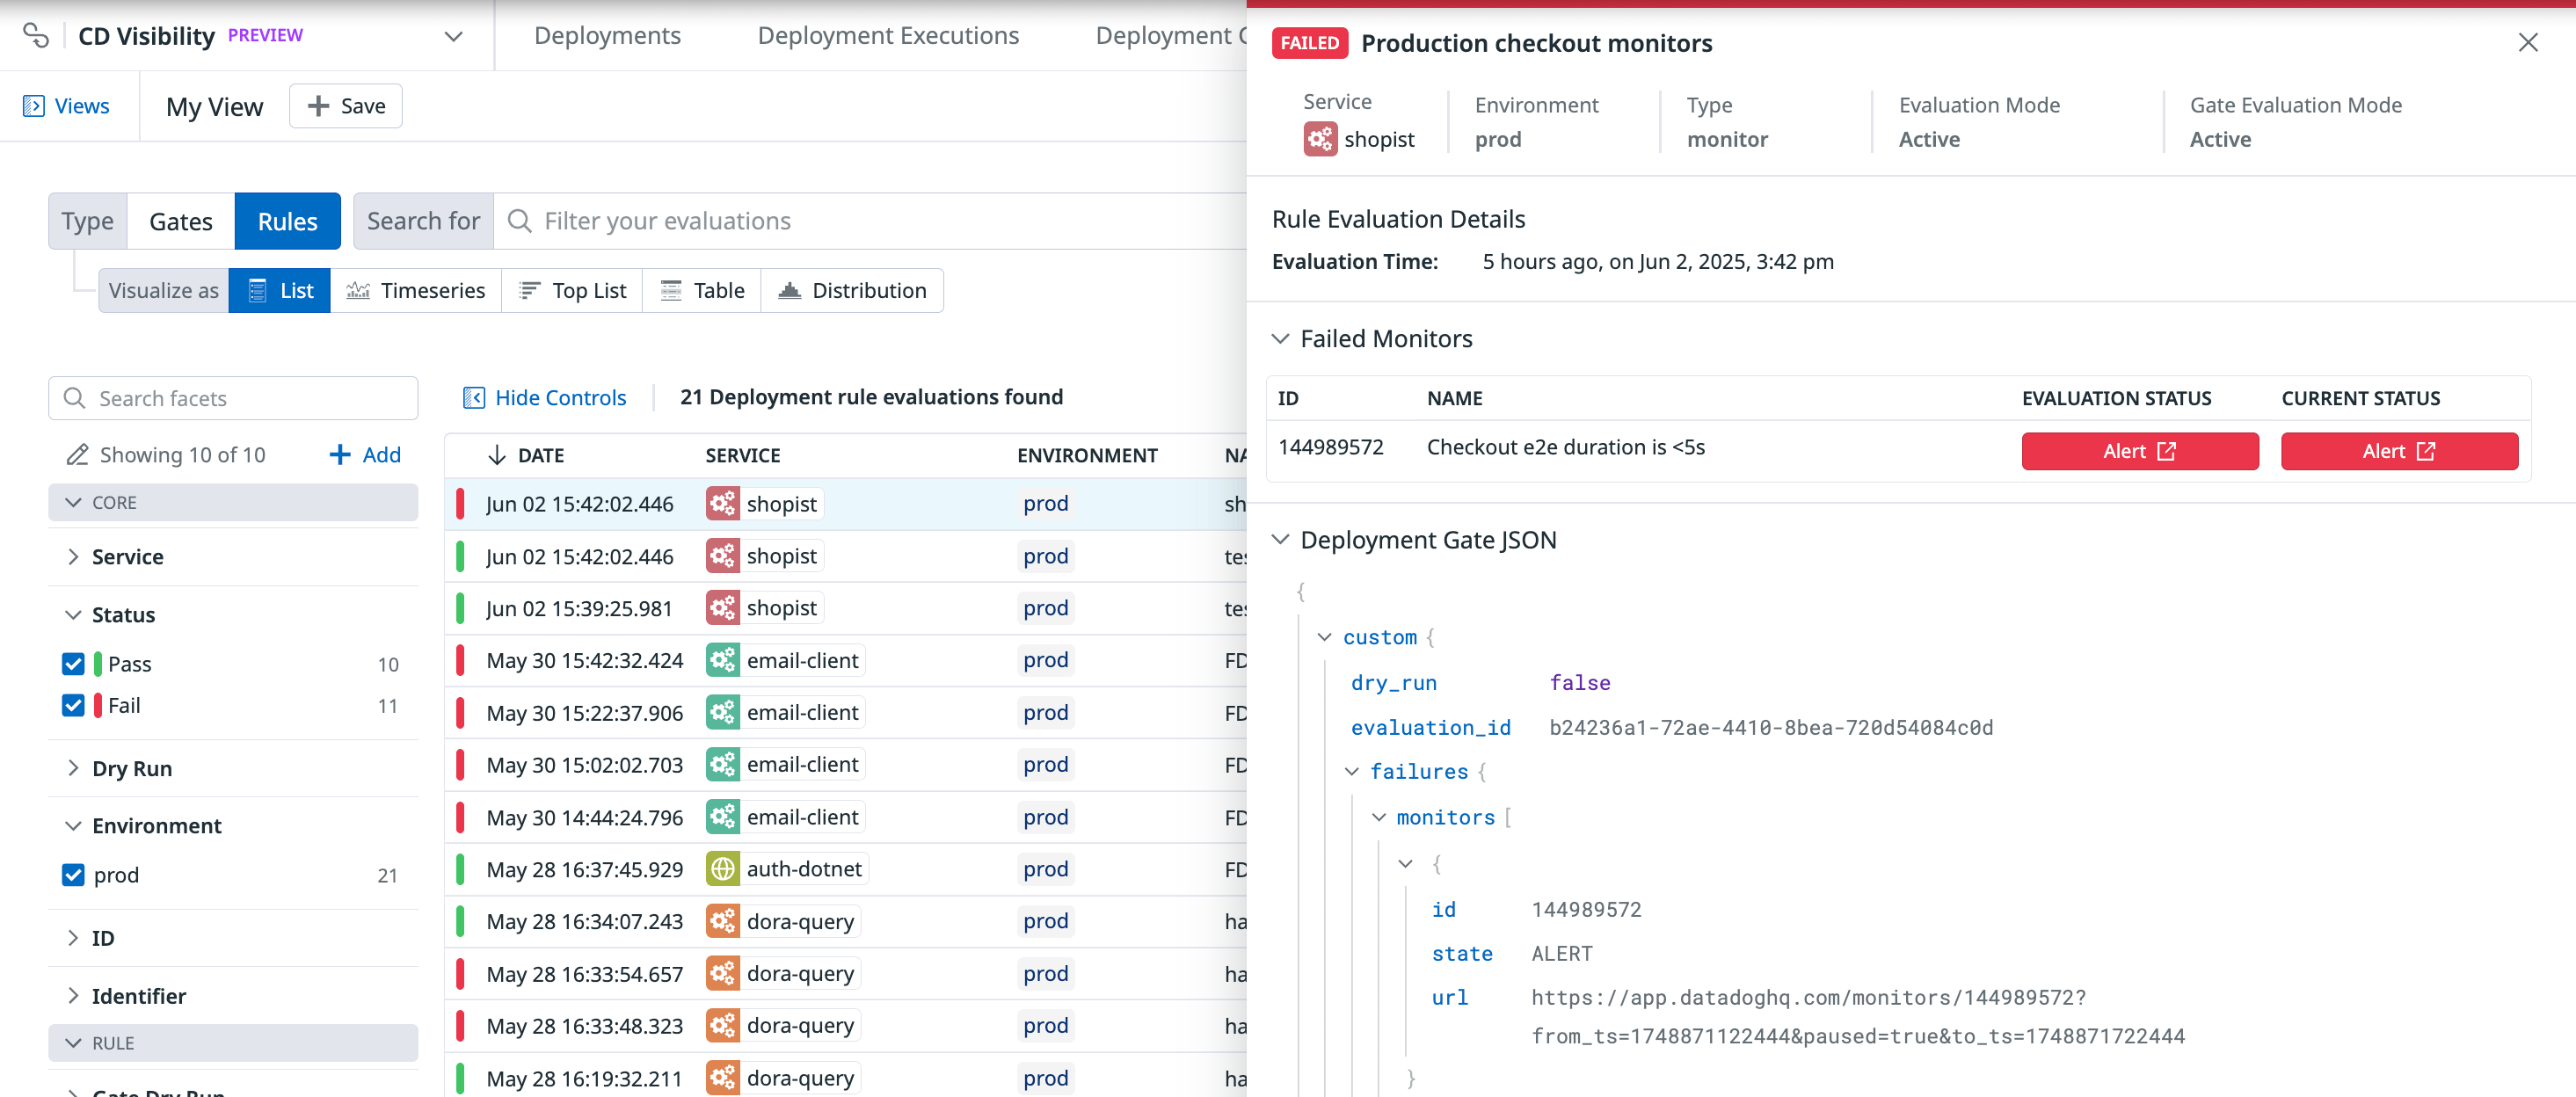Uncheck the Fail status filter
This screenshot has width=2576, height=1097.
pos(72,705)
